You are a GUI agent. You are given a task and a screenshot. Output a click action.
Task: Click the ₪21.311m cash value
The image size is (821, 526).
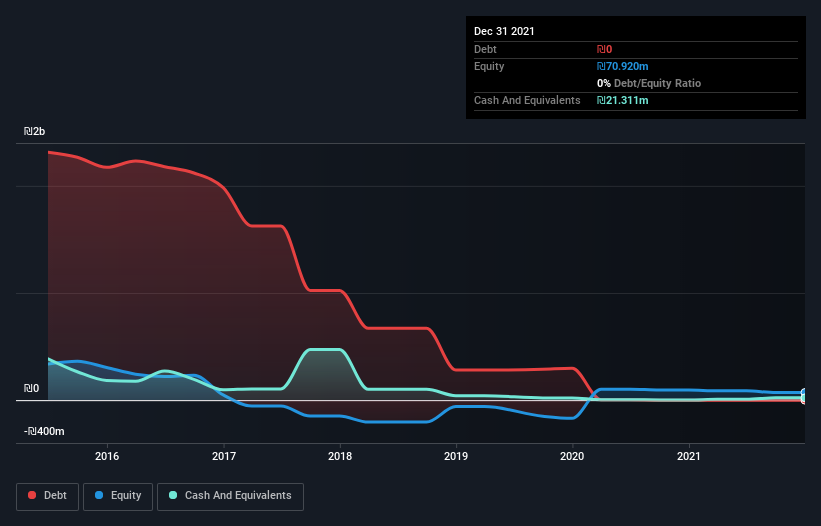[623, 100]
